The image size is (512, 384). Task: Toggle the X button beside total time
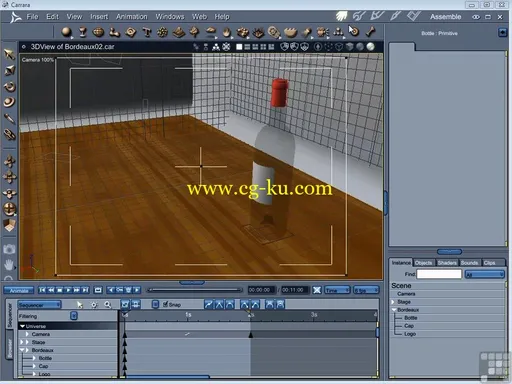point(317,290)
